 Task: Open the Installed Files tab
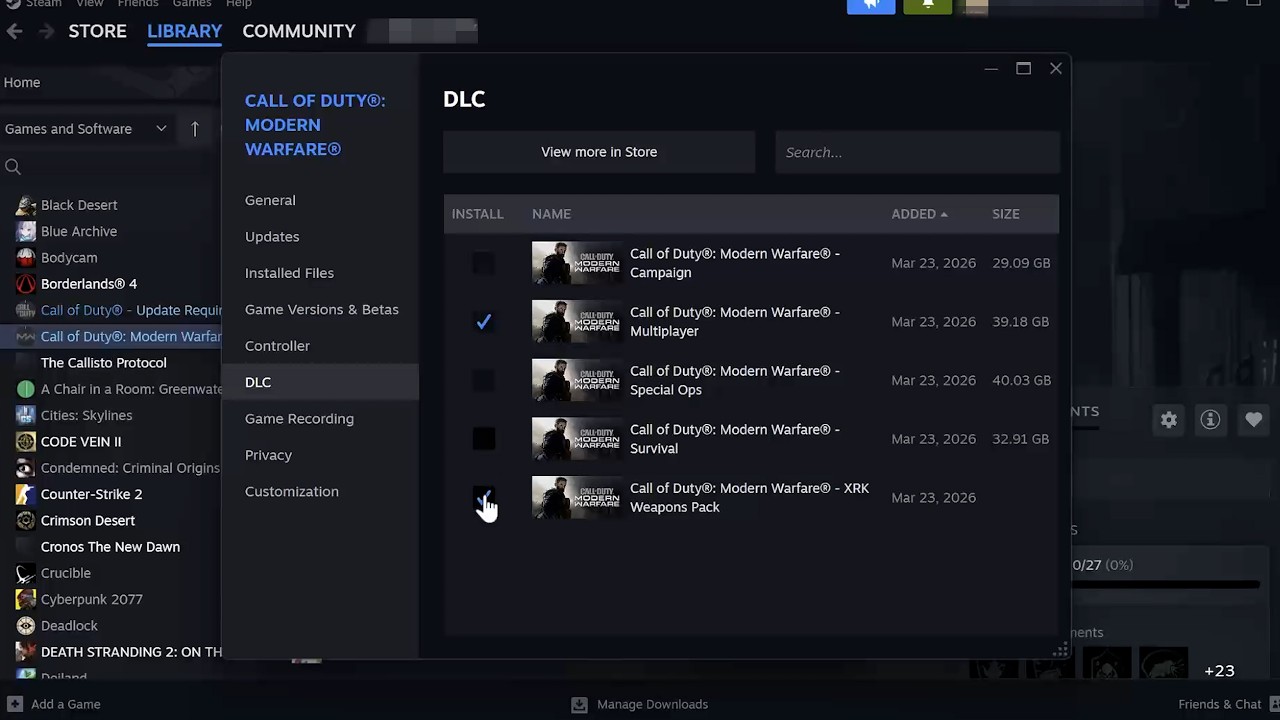pos(320,273)
